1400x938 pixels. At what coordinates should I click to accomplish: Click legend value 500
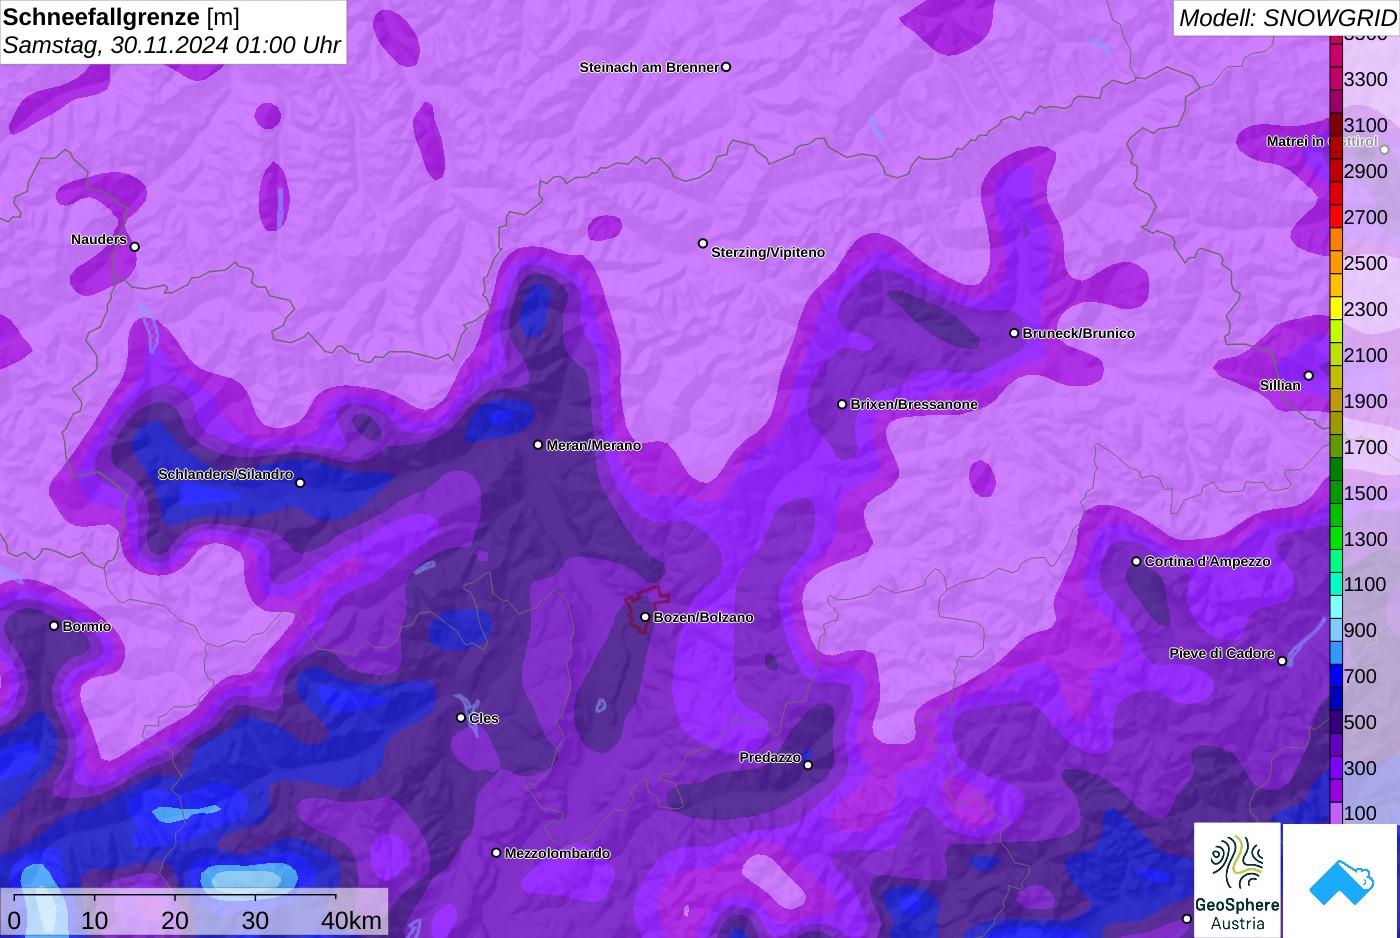[x=1361, y=722]
